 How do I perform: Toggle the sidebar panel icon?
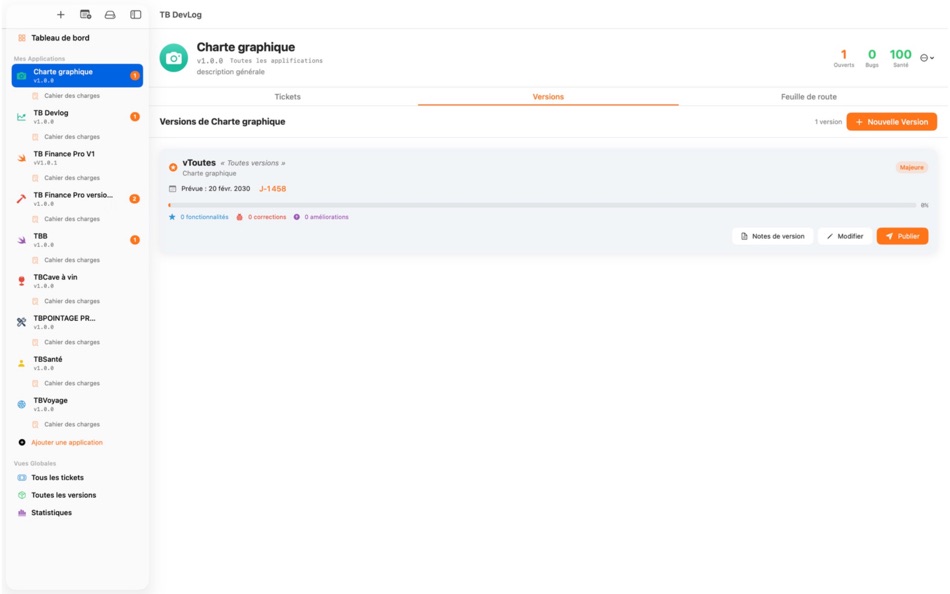coord(135,15)
